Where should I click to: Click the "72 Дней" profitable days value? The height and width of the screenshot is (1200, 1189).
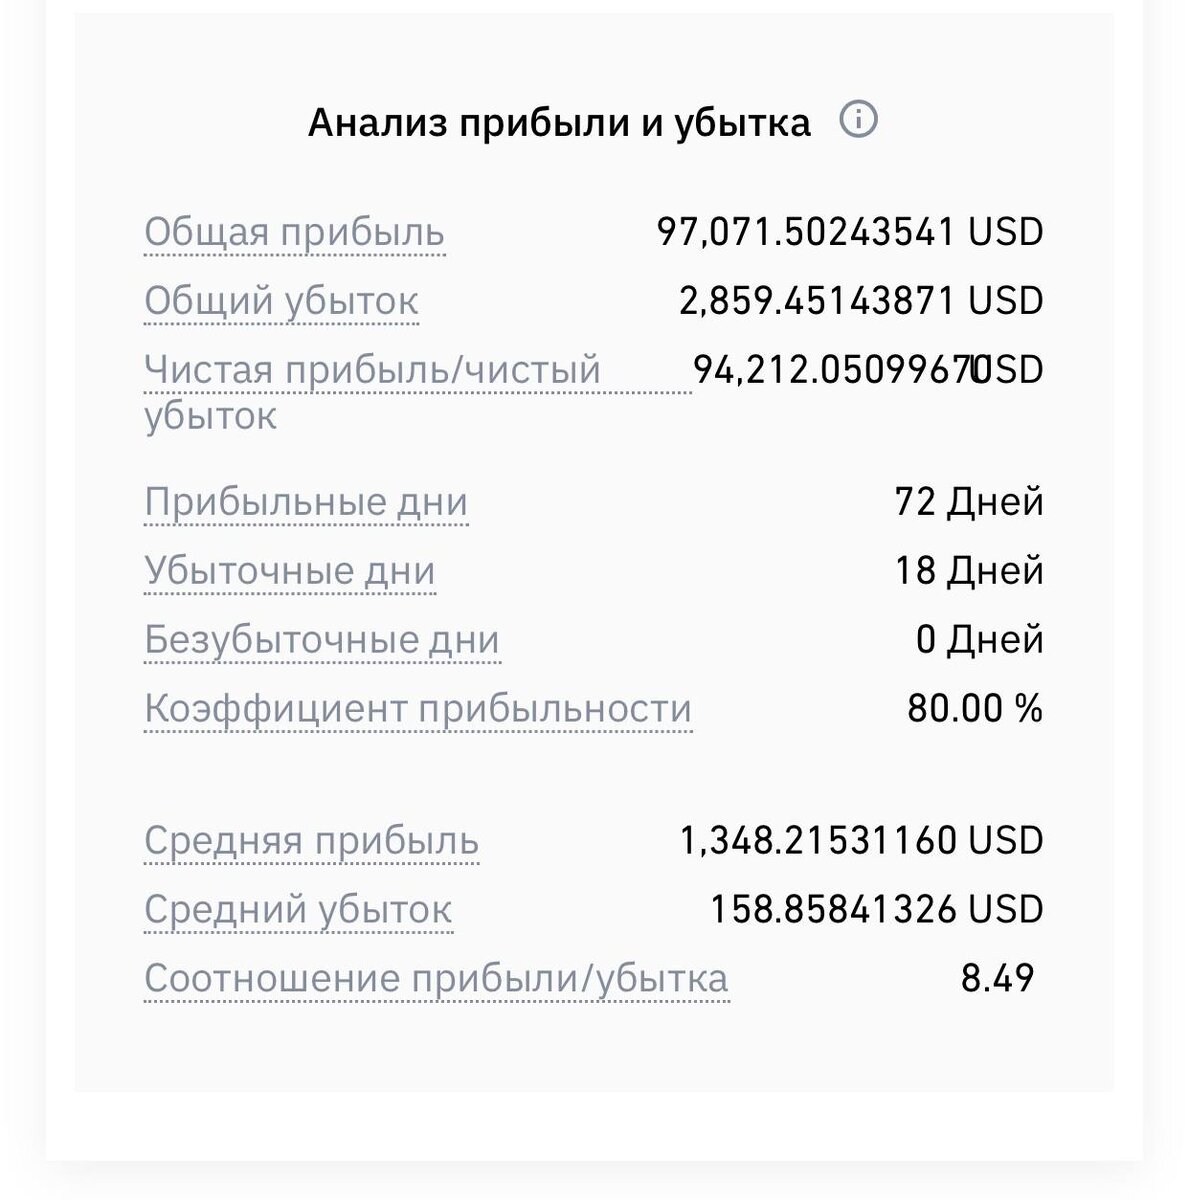[968, 502]
